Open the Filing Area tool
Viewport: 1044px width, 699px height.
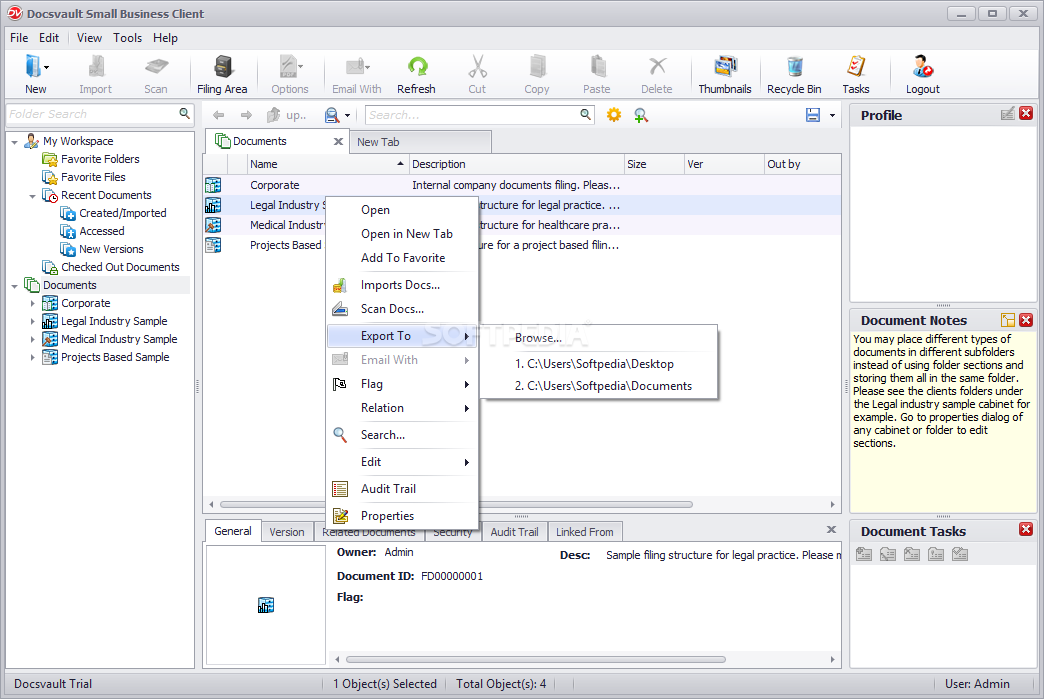(222, 75)
